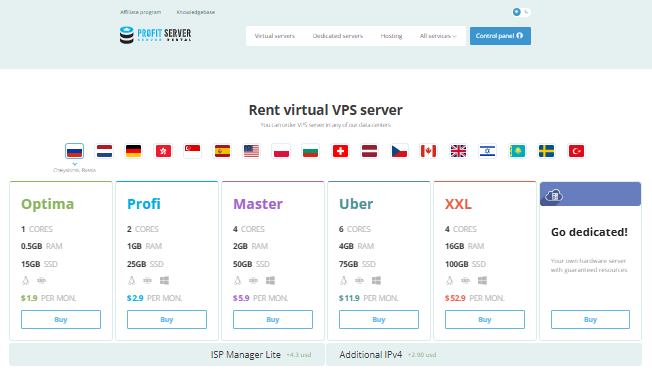Click the Chelyabinsk, Russia location label
Viewport: 652px width, 373px height.
(74, 170)
